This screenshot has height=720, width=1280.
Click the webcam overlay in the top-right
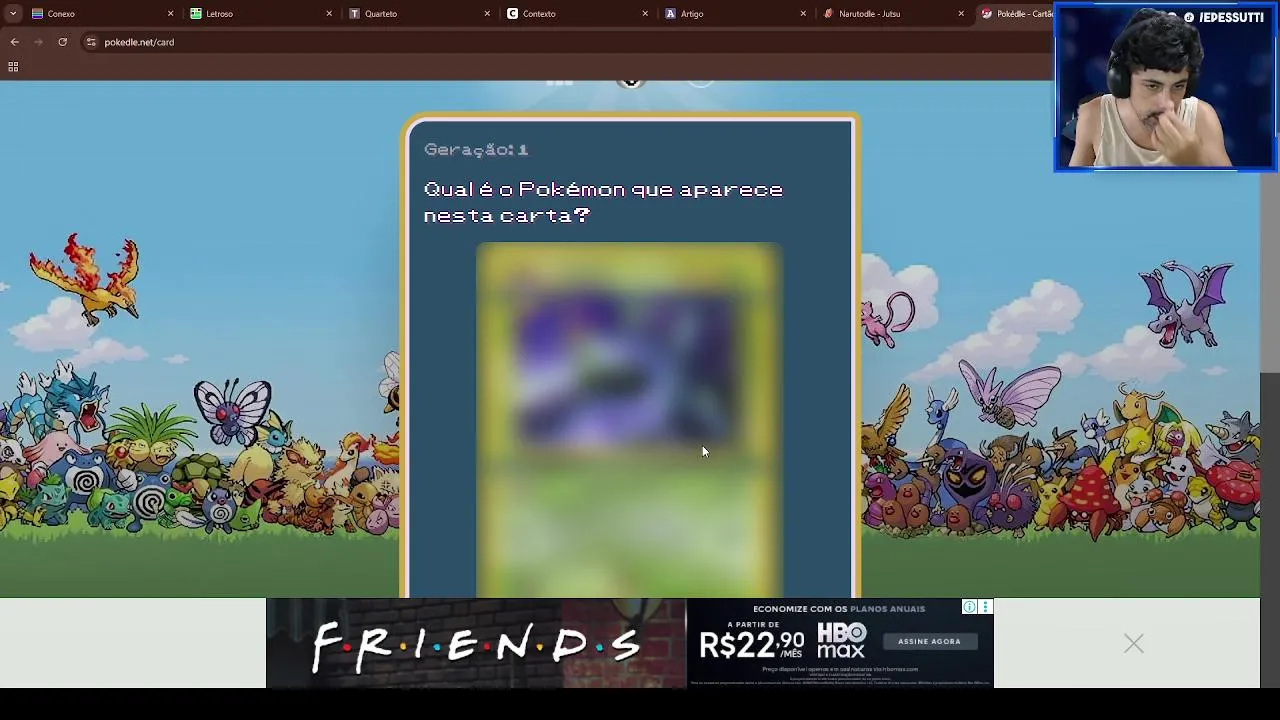click(1165, 87)
